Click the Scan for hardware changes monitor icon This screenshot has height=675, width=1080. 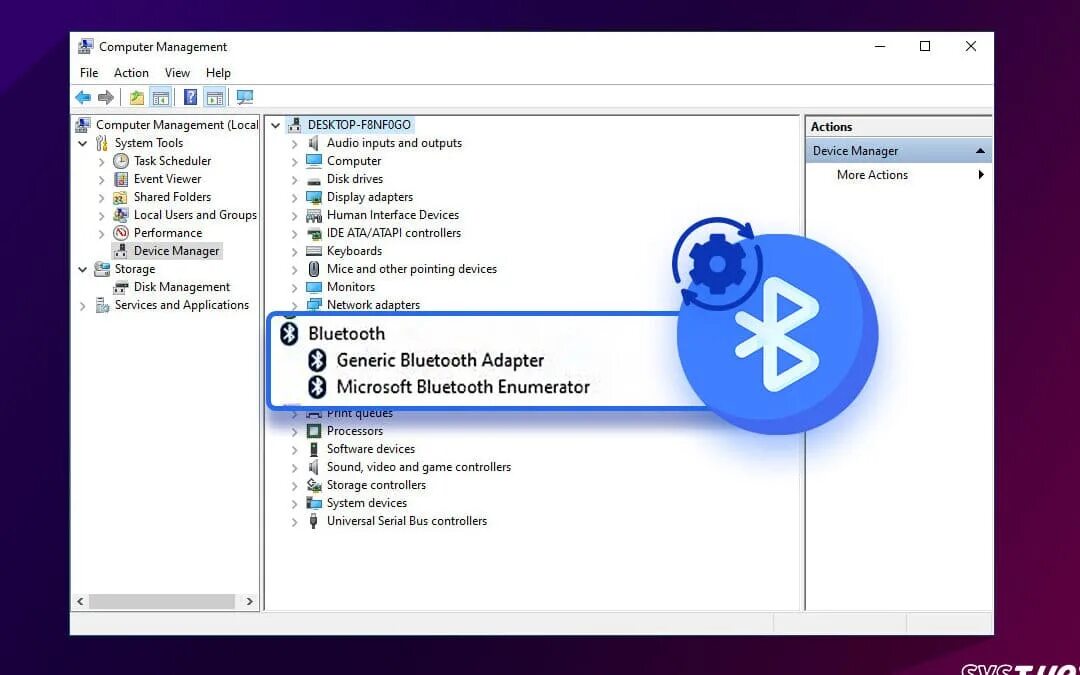(245, 98)
